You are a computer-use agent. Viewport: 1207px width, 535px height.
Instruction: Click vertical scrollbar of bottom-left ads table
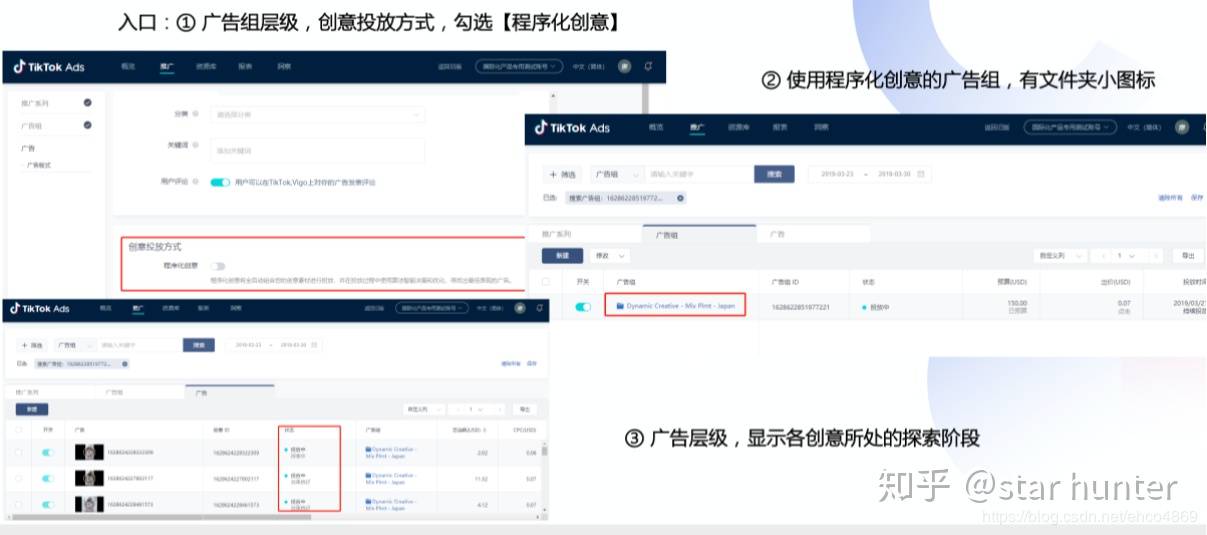coord(544,451)
